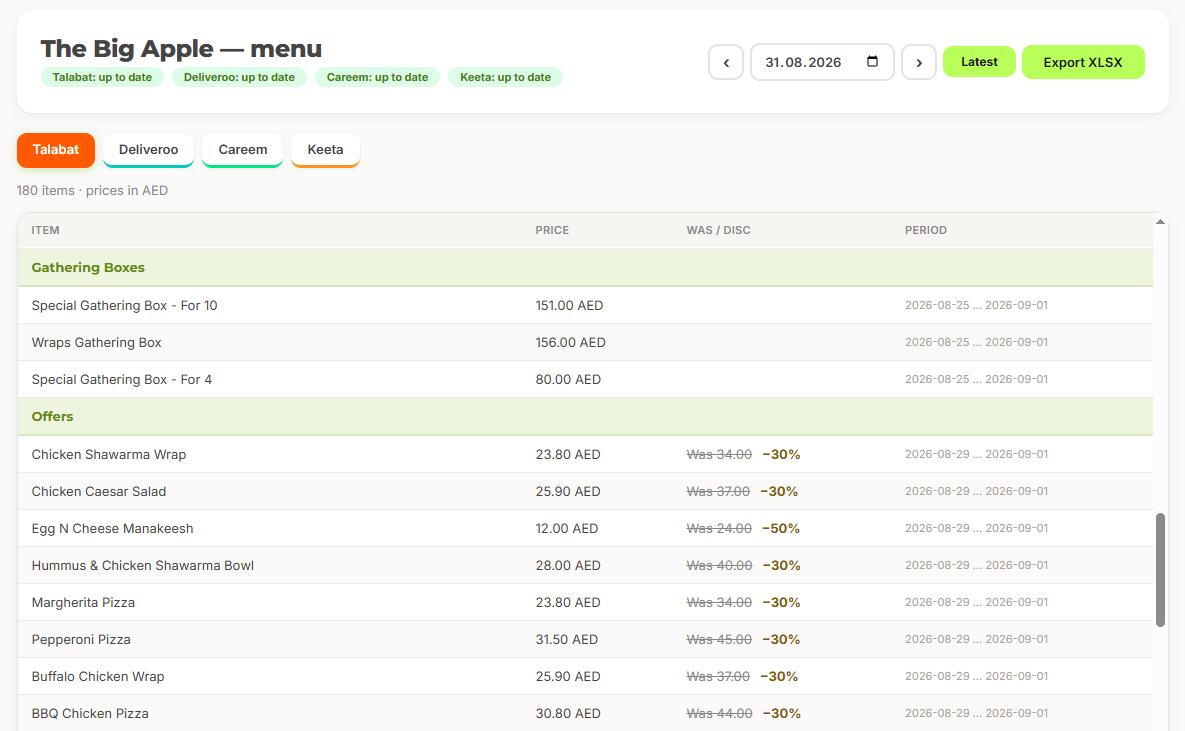The height and width of the screenshot is (731, 1185).
Task: Click the '-50%' discount for Egg N Cheese Manakeesh
Action: [x=781, y=528]
